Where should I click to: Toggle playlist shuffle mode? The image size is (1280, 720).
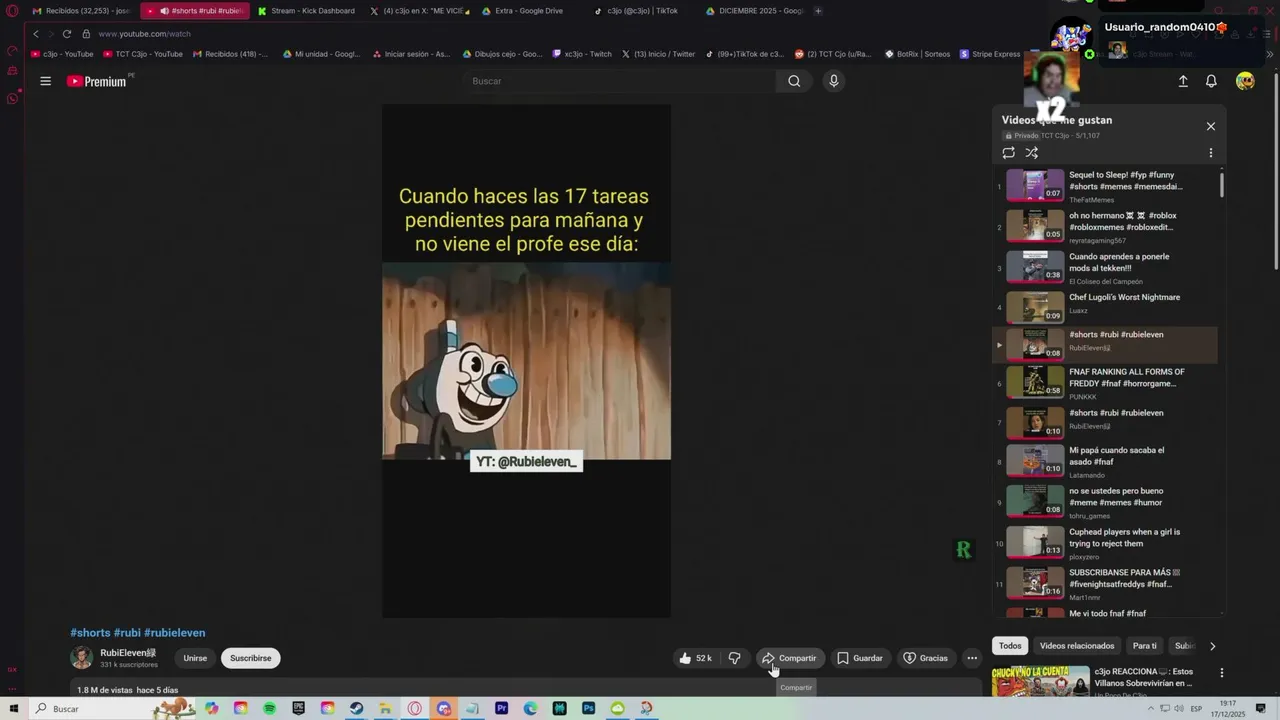click(1032, 153)
